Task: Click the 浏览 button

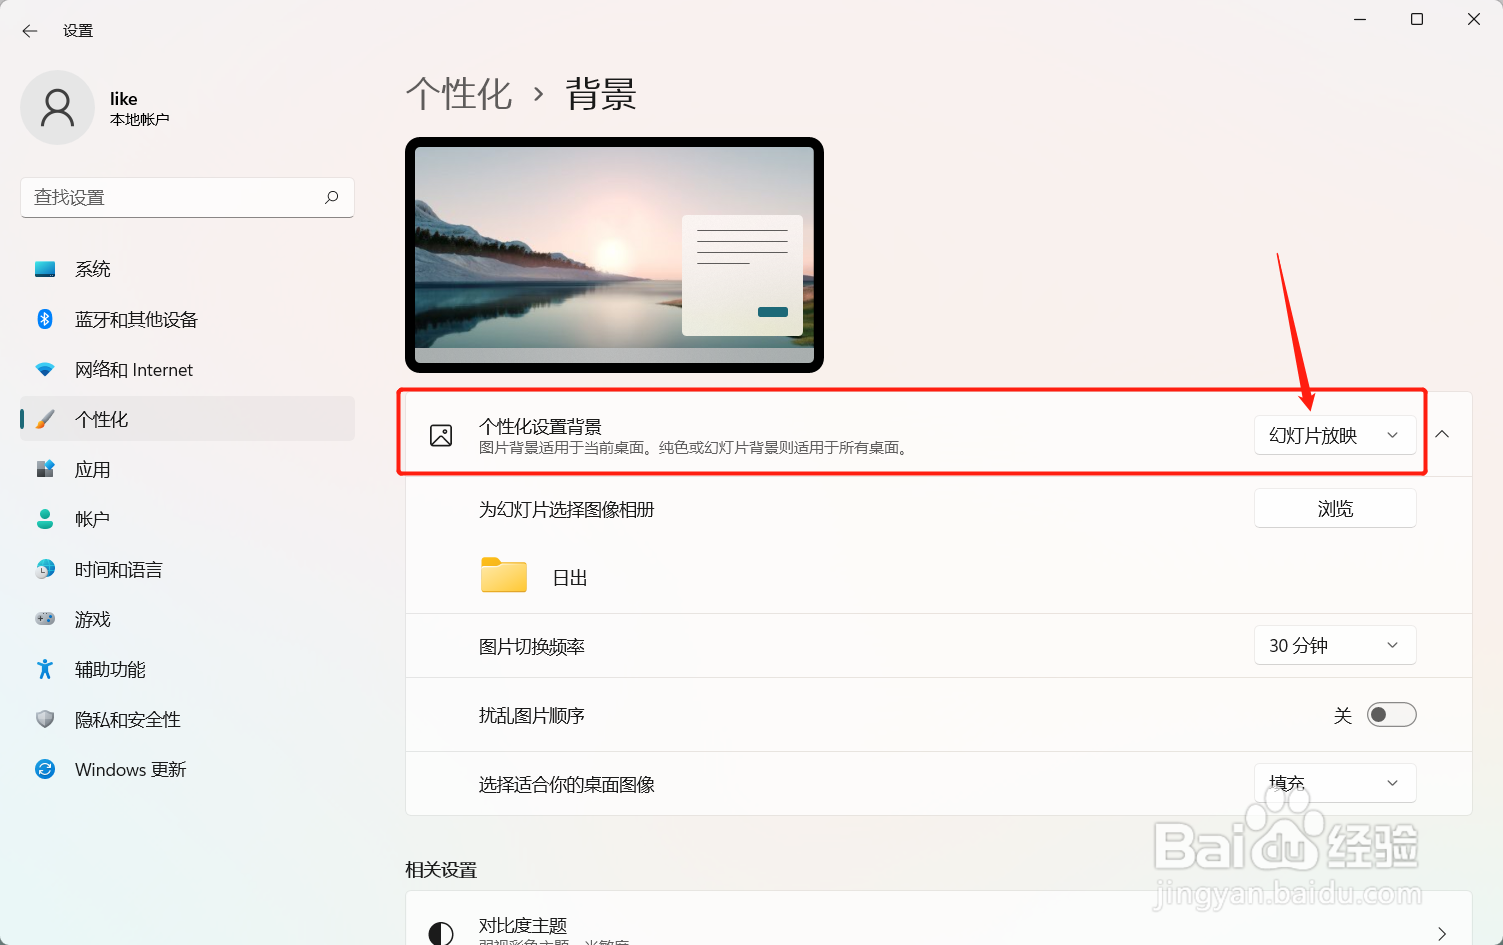Action: 1335,508
